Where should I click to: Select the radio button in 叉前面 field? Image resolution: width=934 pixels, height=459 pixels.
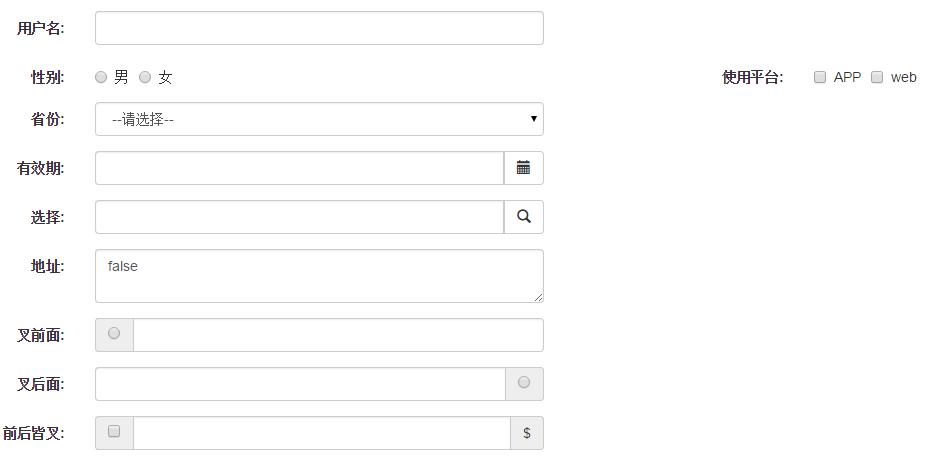tap(114, 333)
